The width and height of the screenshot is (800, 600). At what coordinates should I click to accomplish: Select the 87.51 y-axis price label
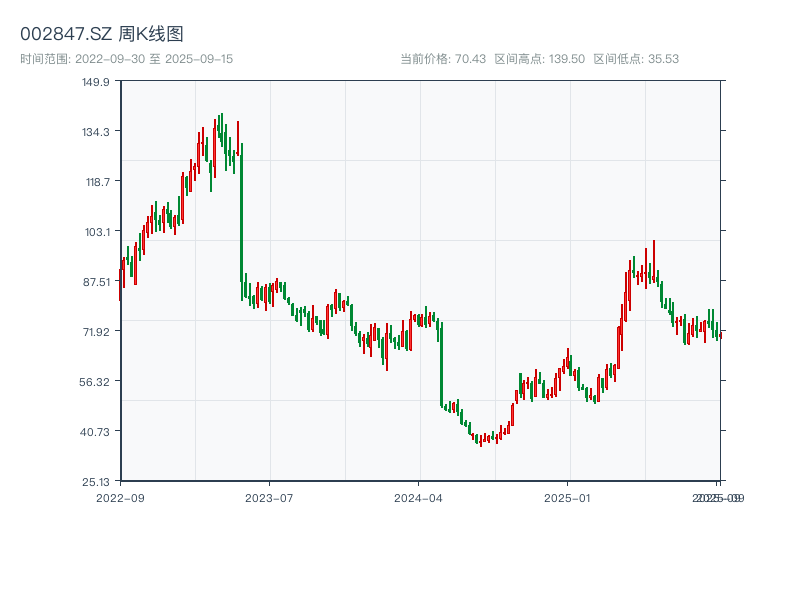tap(96, 282)
